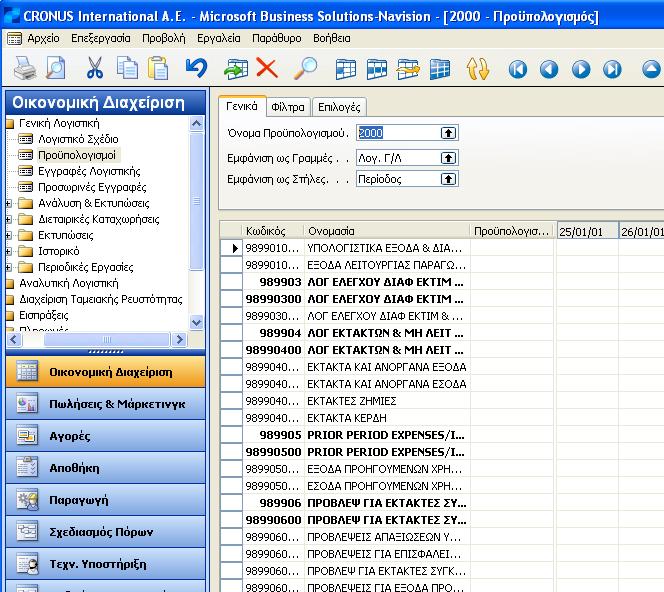Image resolution: width=664 pixels, height=592 pixels.
Task: Open dropdown for Εμφάνιση ως Γραμμές
Action: pyautogui.click(x=448, y=158)
